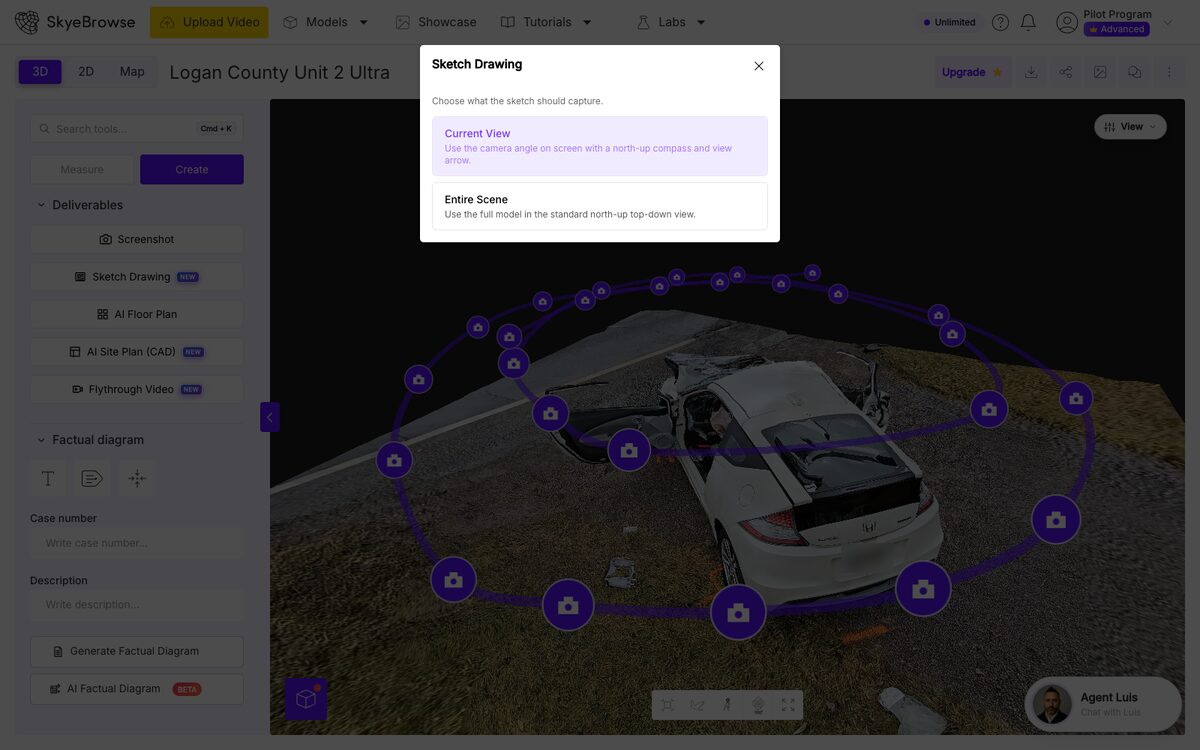Click the fit-to-frame icon in the viewer toolbar
The height and width of the screenshot is (750, 1200).
(667, 705)
